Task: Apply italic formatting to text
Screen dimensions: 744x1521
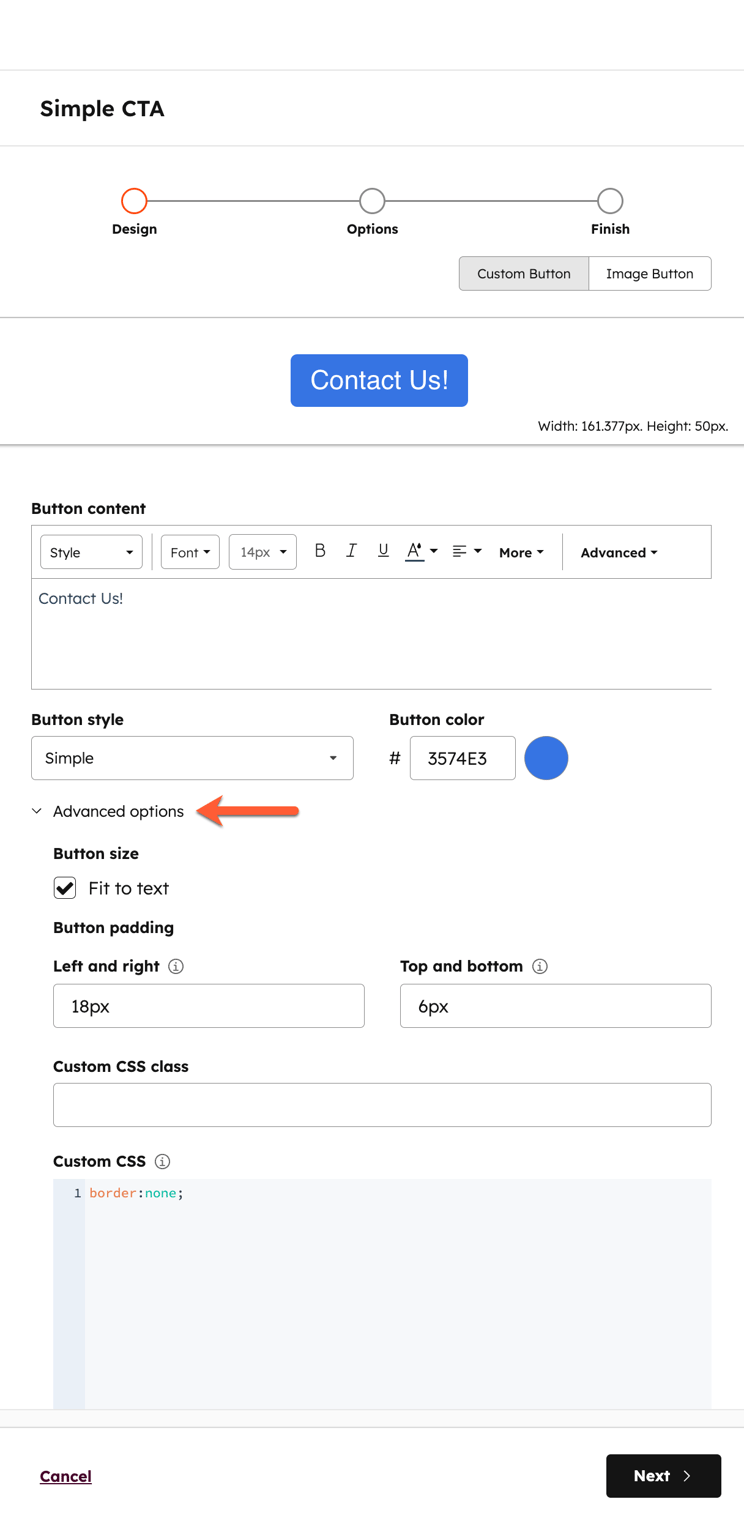Action: (351, 551)
